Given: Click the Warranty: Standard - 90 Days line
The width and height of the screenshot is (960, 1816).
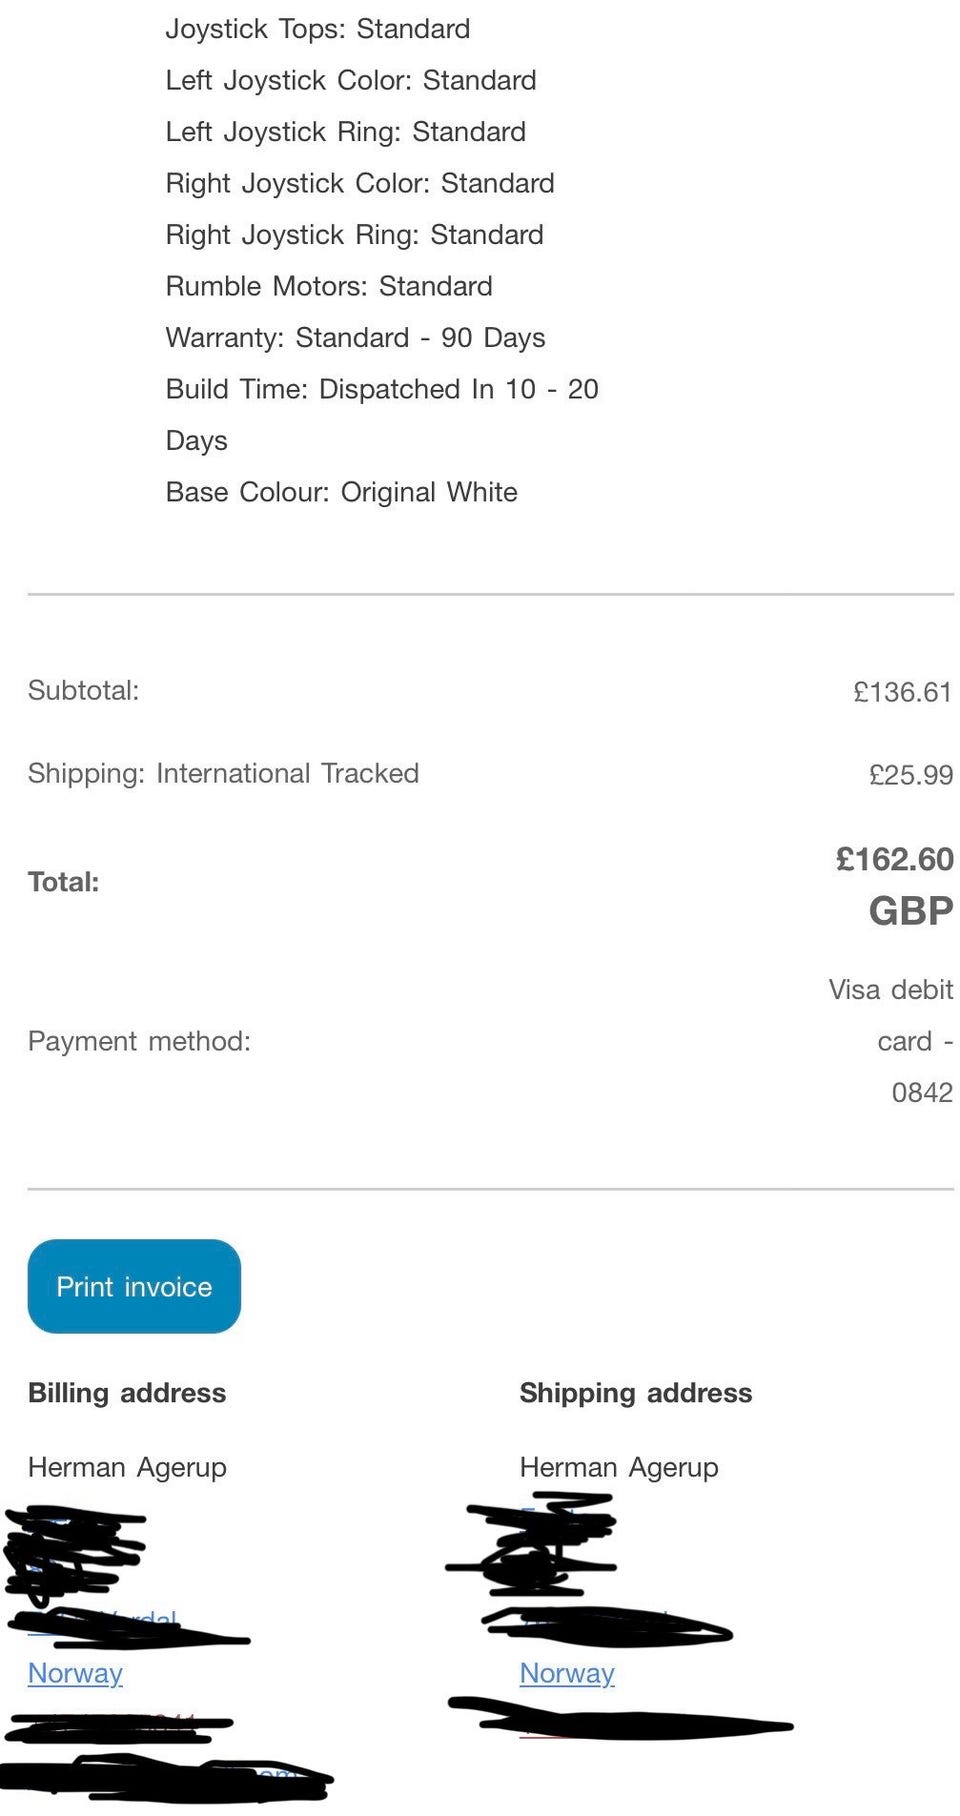Looking at the screenshot, I should click(355, 338).
